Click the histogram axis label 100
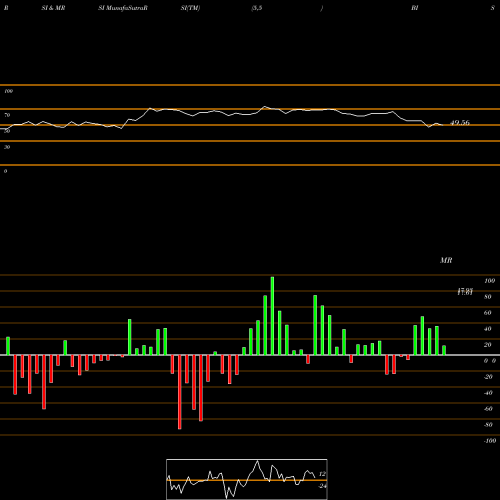 point(489,281)
